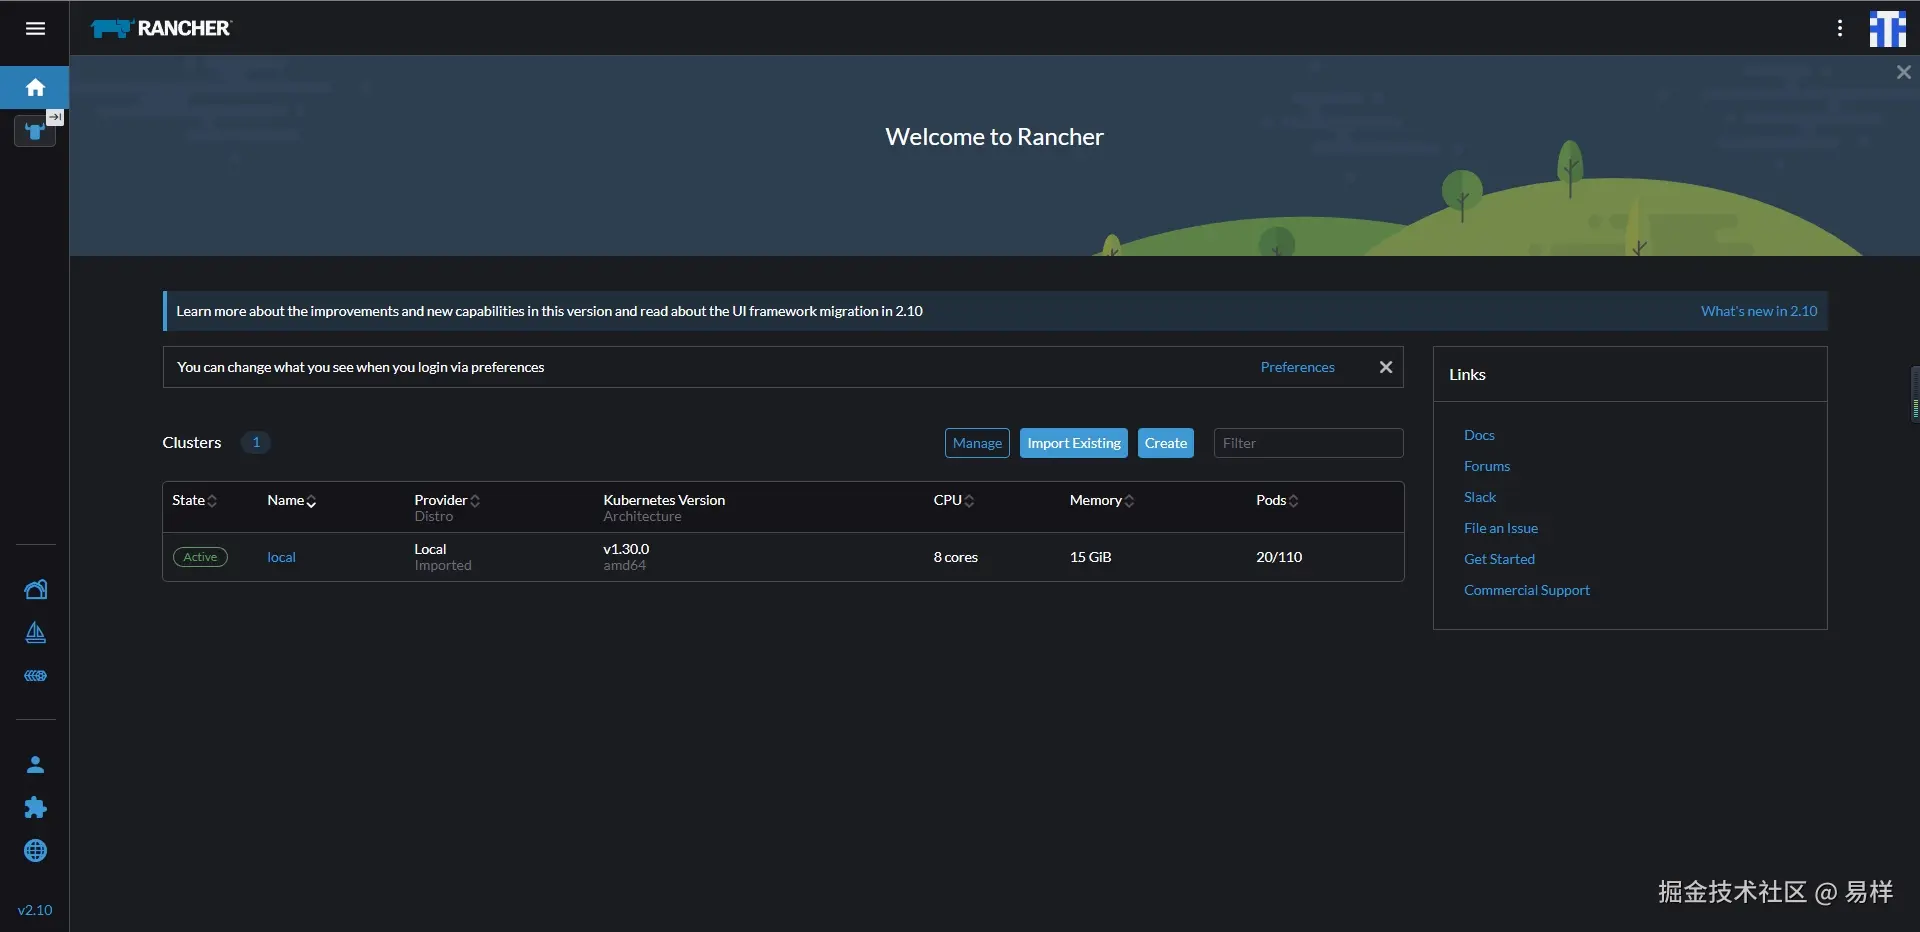Click the v1.30.0 Kubernetes version cell
The height and width of the screenshot is (932, 1920).
(626, 549)
